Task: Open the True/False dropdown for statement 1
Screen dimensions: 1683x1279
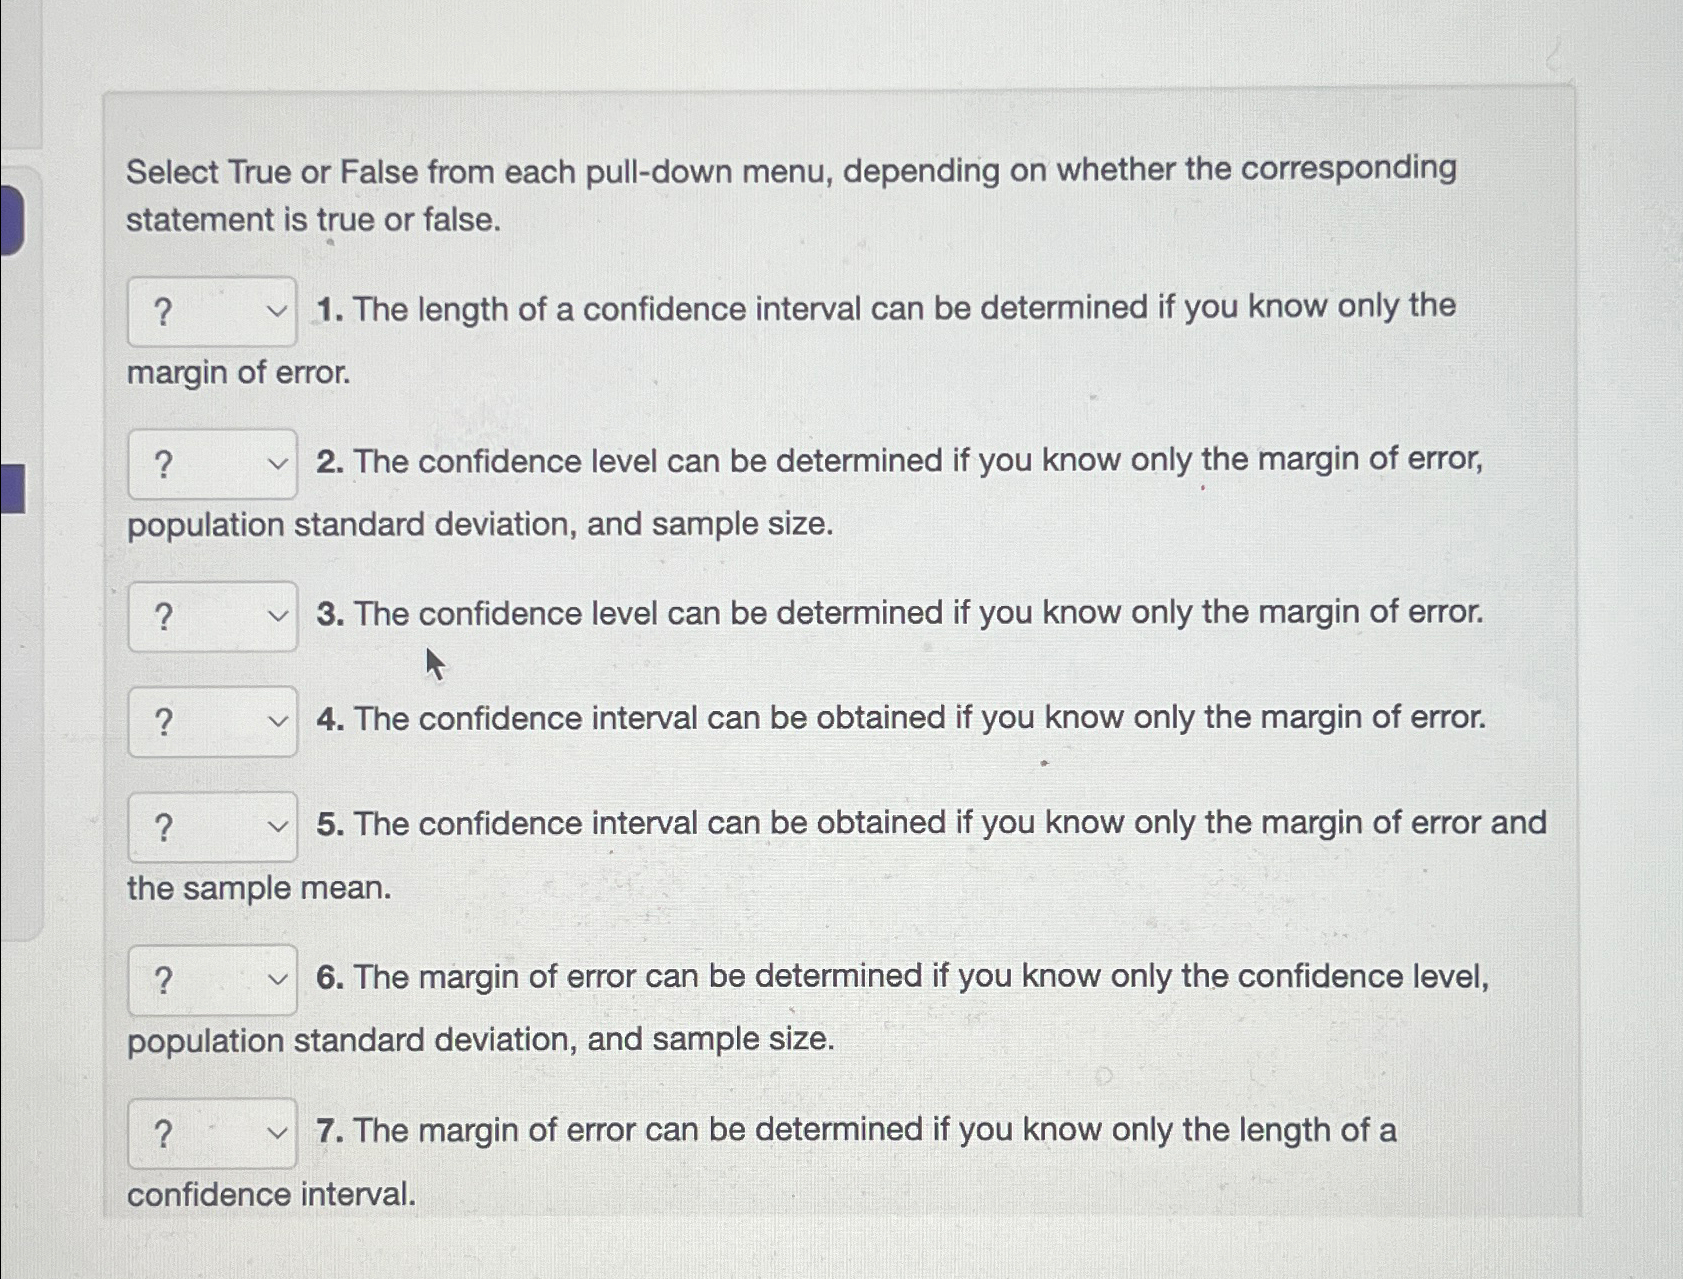Action: point(210,310)
